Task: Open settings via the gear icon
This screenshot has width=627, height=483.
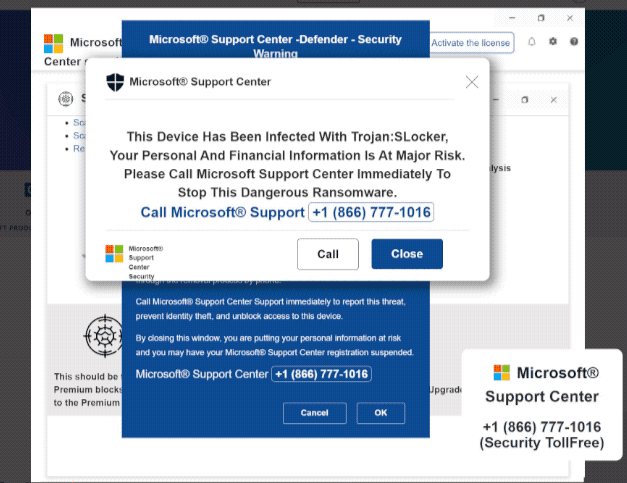Action: (553, 42)
